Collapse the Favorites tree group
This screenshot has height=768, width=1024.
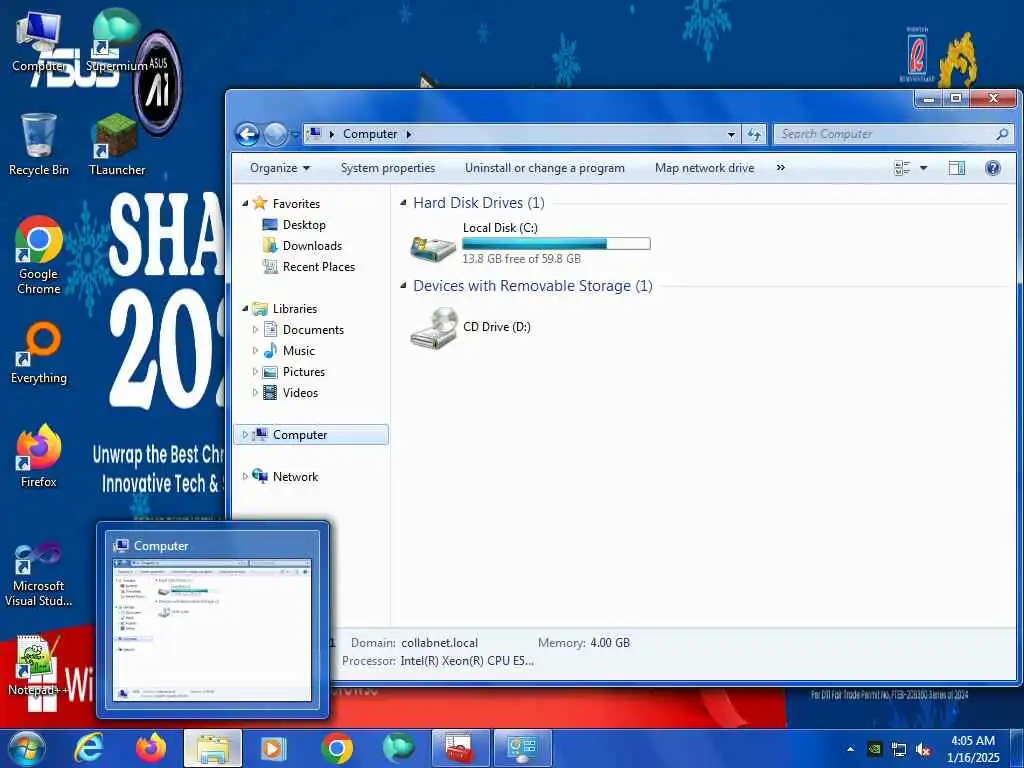pos(245,204)
